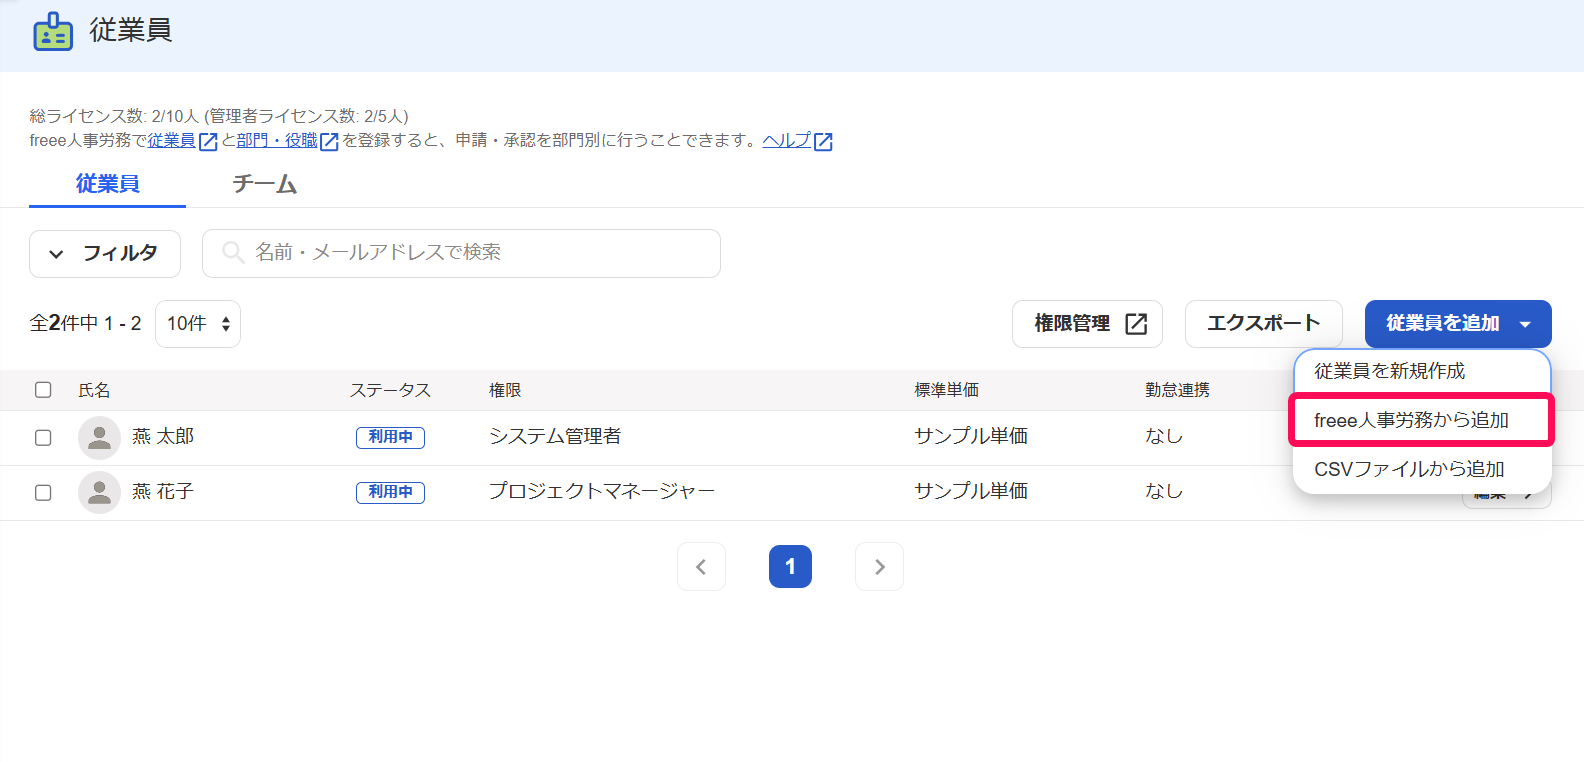Open the 部門・役職 link
The image size is (1584, 762).
(x=277, y=141)
